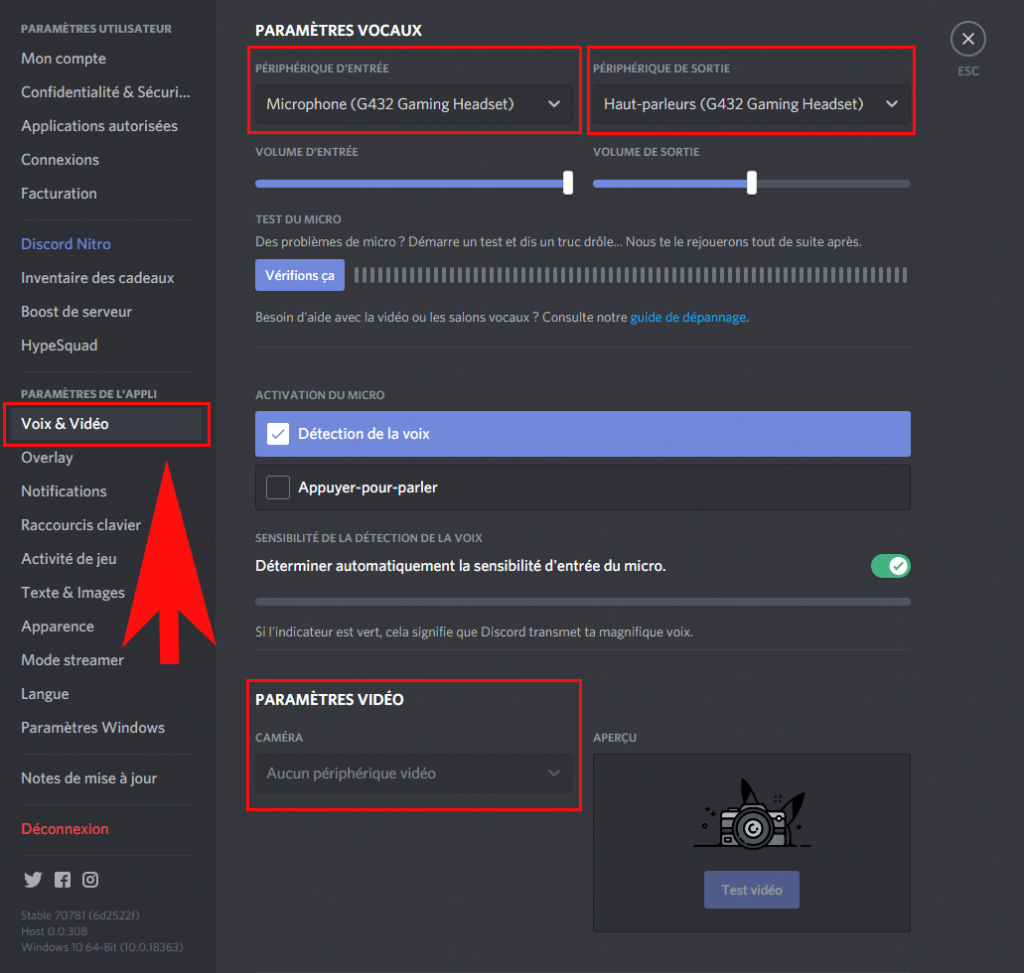Click the Volume de sortie slider handle
The width and height of the screenshot is (1024, 973).
751,183
